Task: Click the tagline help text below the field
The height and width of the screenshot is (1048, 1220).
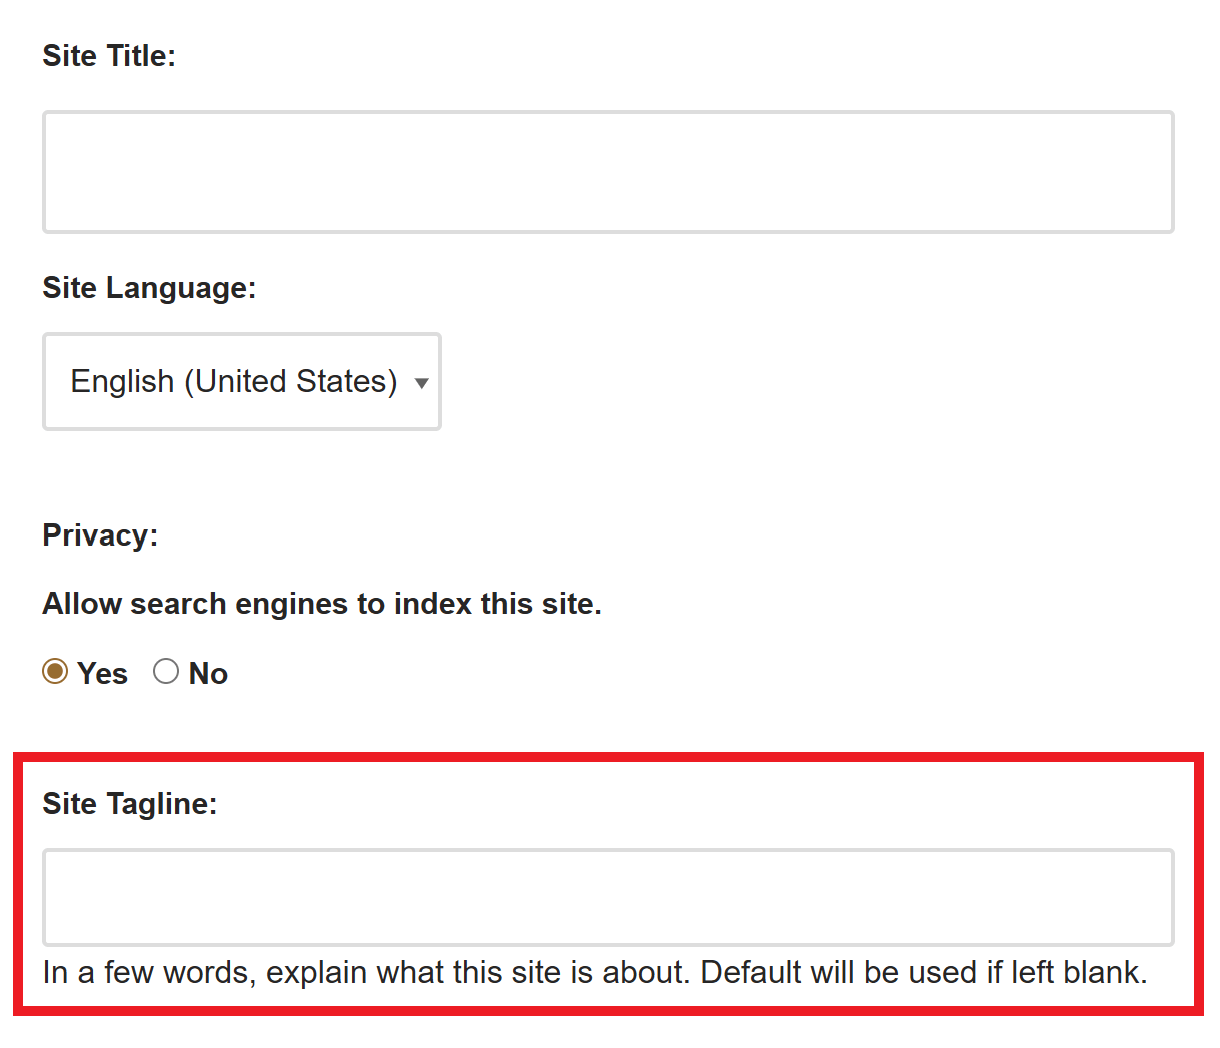Action: pyautogui.click(x=595, y=972)
